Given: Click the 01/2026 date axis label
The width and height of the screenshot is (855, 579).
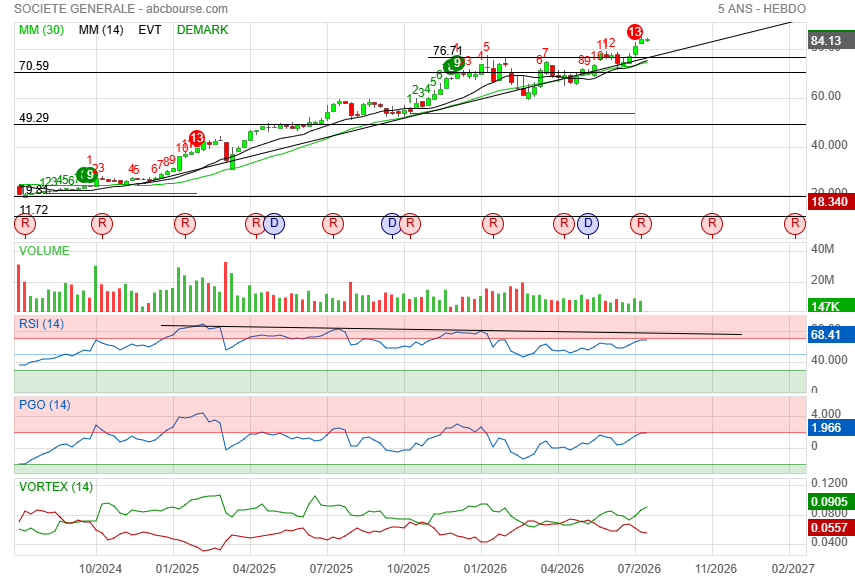Looking at the screenshot, I should pyautogui.click(x=485, y=569).
